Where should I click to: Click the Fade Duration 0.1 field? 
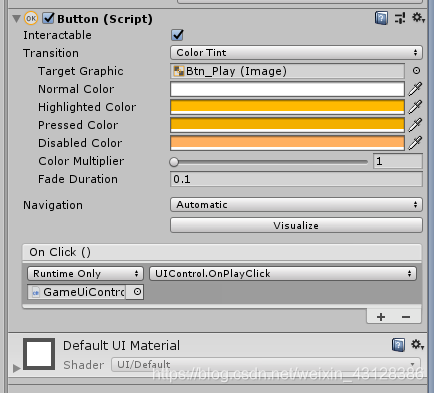point(296,179)
